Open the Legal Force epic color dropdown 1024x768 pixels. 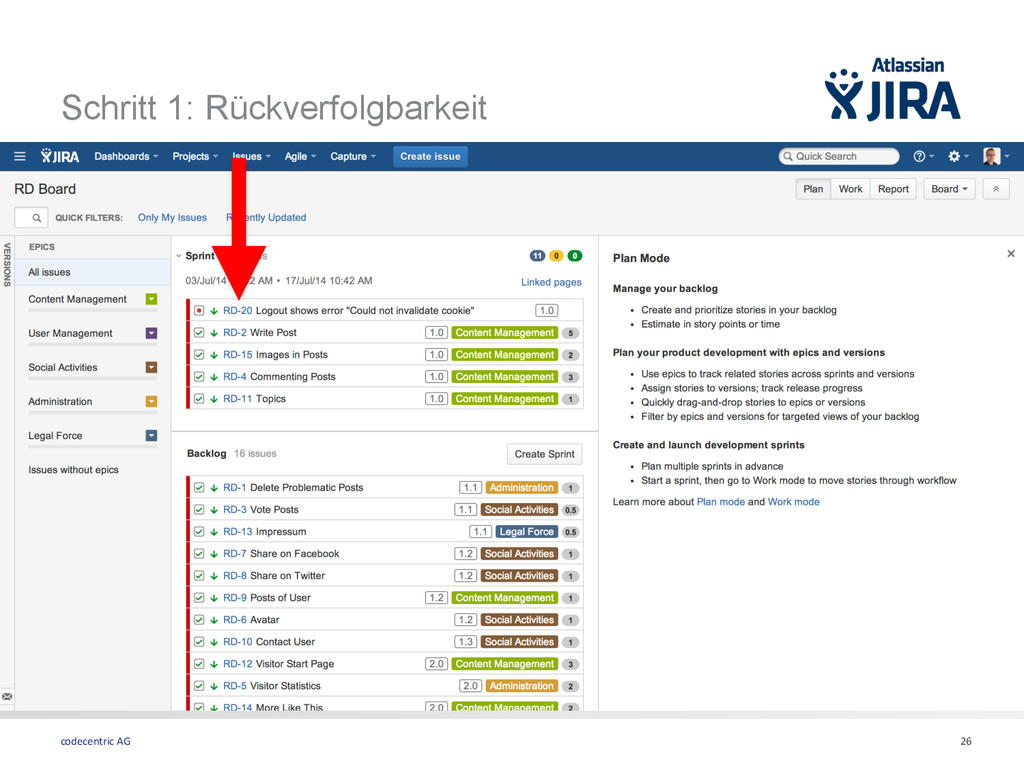152,436
